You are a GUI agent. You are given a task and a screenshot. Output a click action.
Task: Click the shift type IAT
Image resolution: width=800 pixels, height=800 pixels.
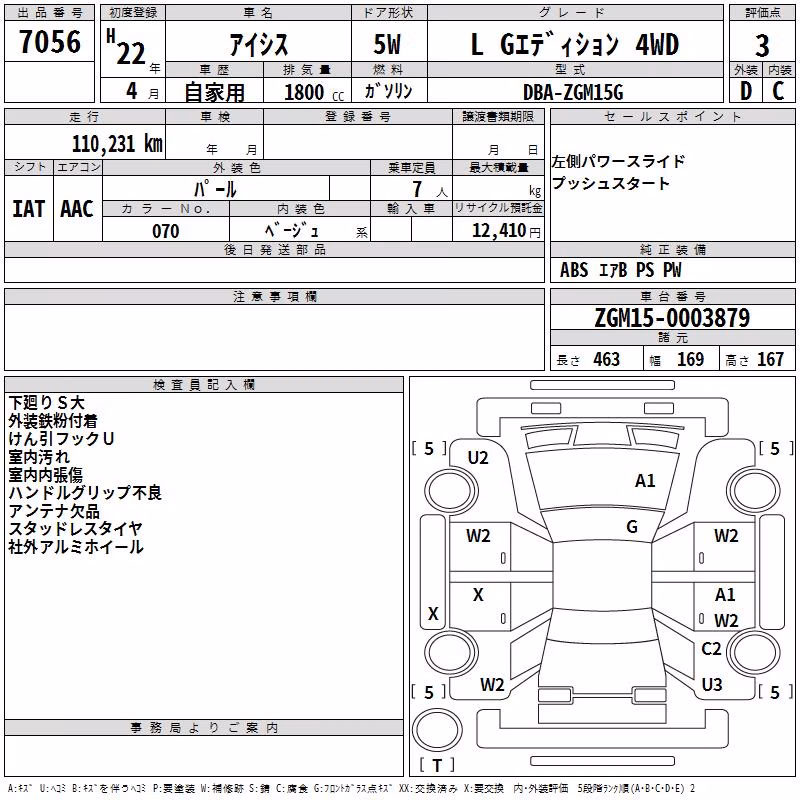(x=29, y=209)
